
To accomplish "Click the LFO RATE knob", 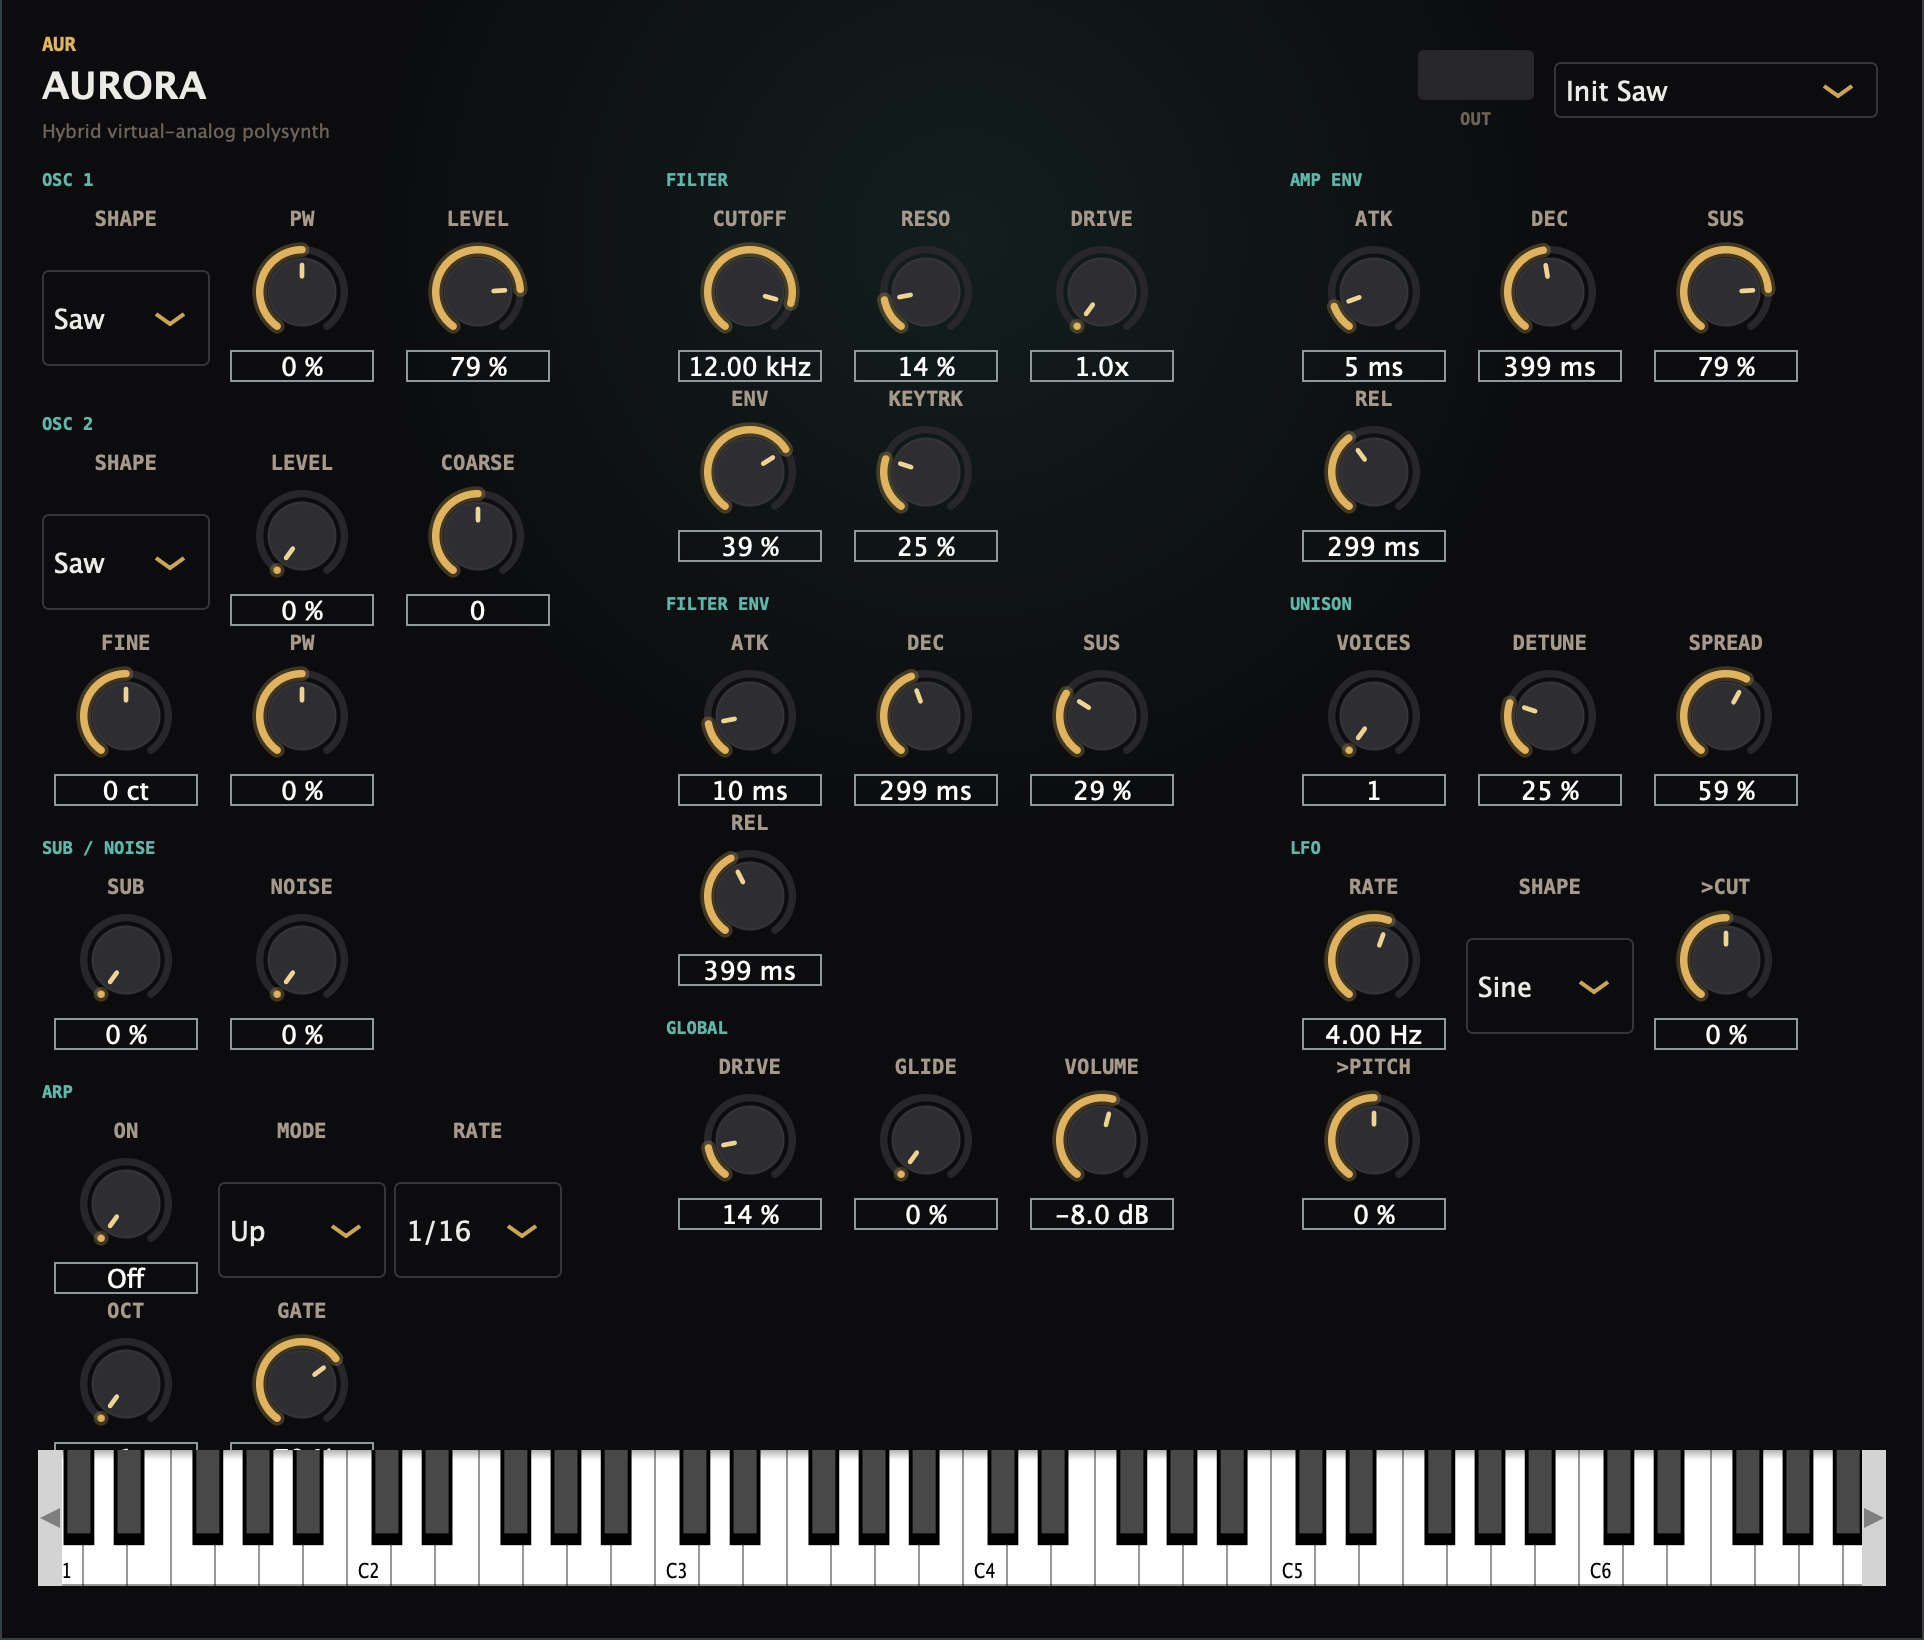I will (x=1374, y=958).
